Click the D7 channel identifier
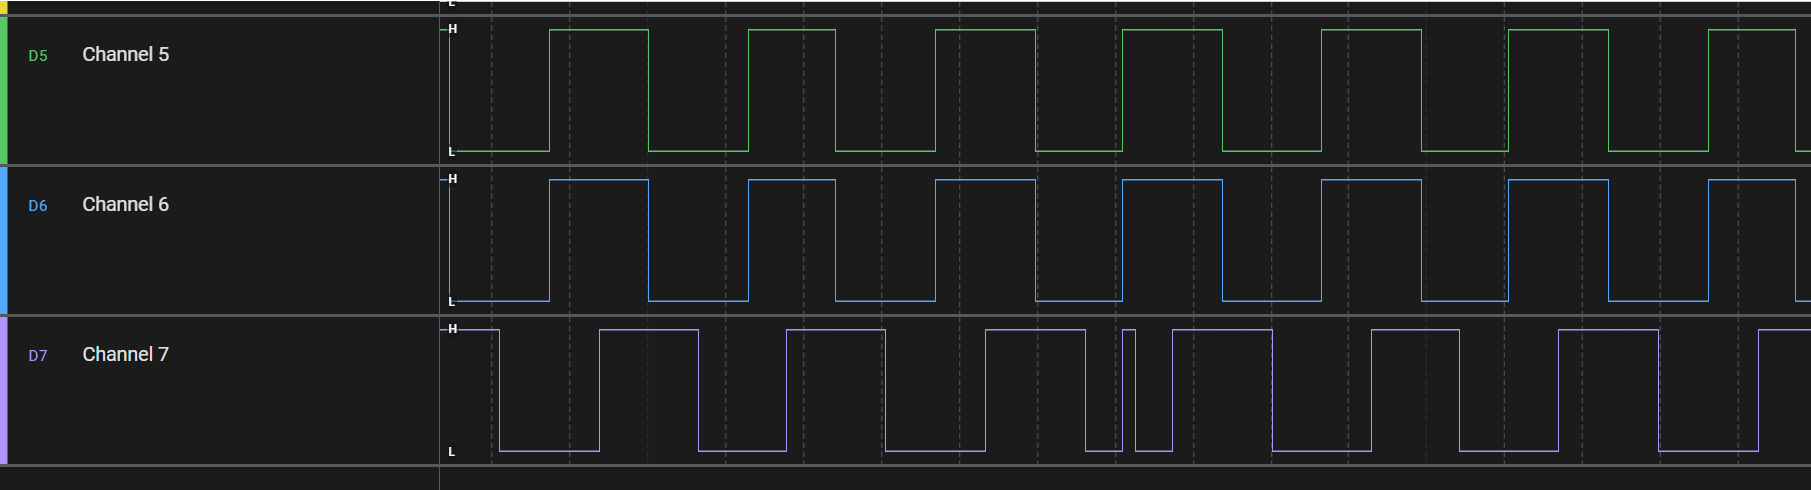Viewport: 1811px width, 490px height. pyautogui.click(x=38, y=356)
